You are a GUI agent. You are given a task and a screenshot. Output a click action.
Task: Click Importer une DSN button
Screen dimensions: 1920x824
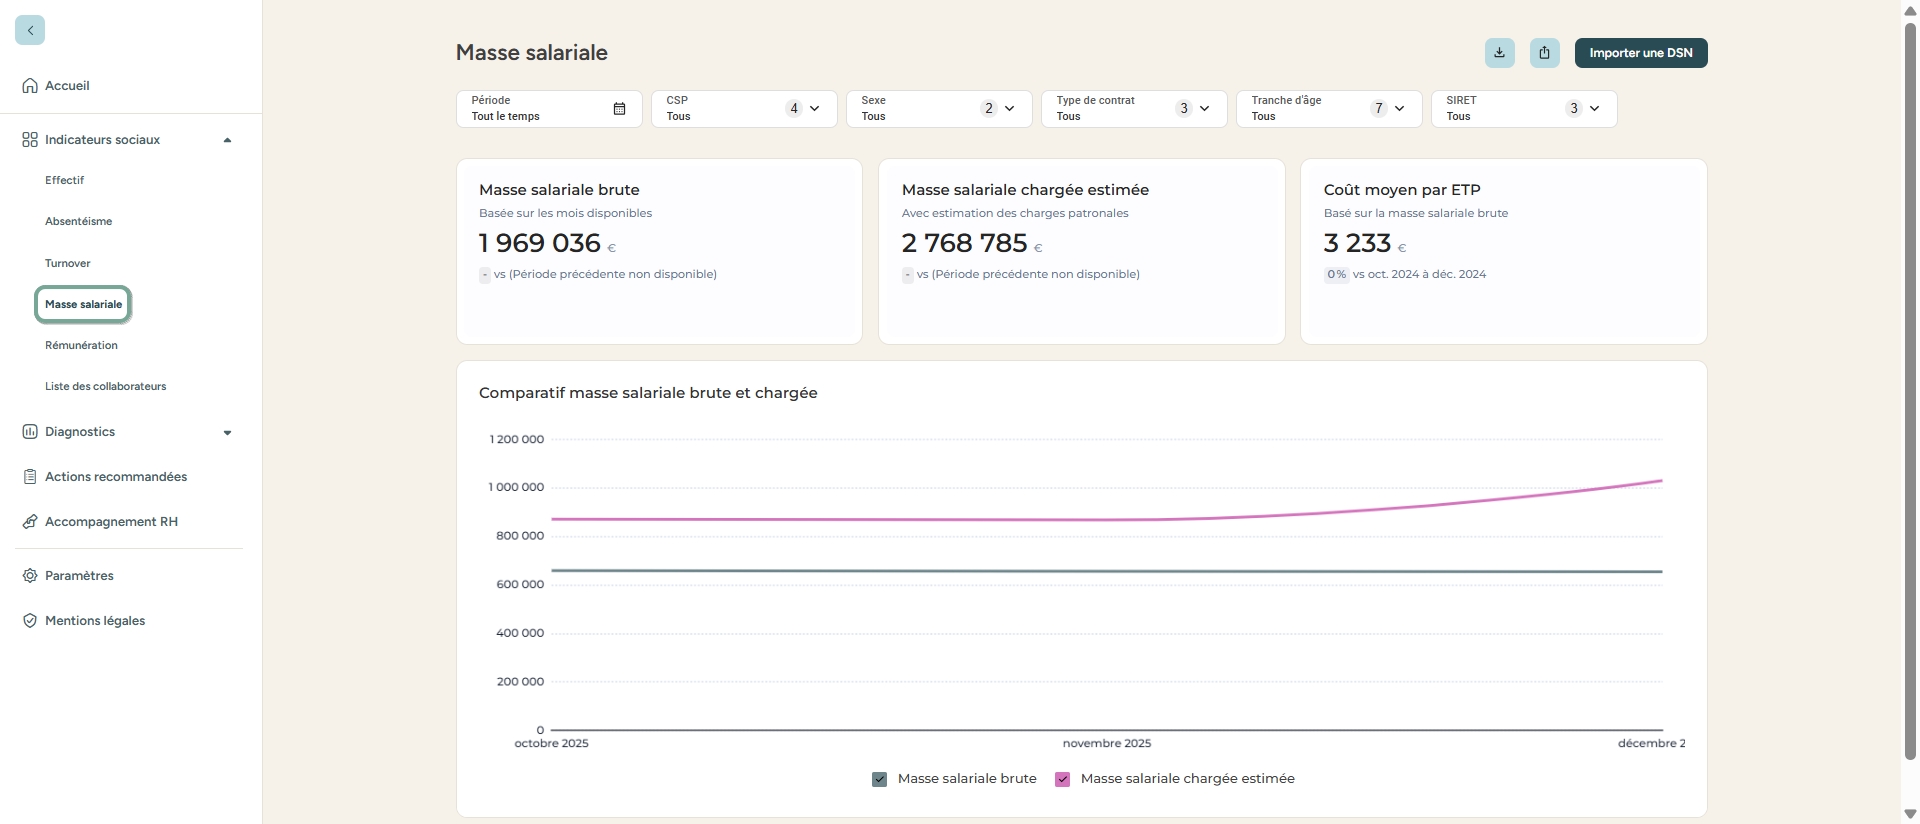(x=1640, y=53)
